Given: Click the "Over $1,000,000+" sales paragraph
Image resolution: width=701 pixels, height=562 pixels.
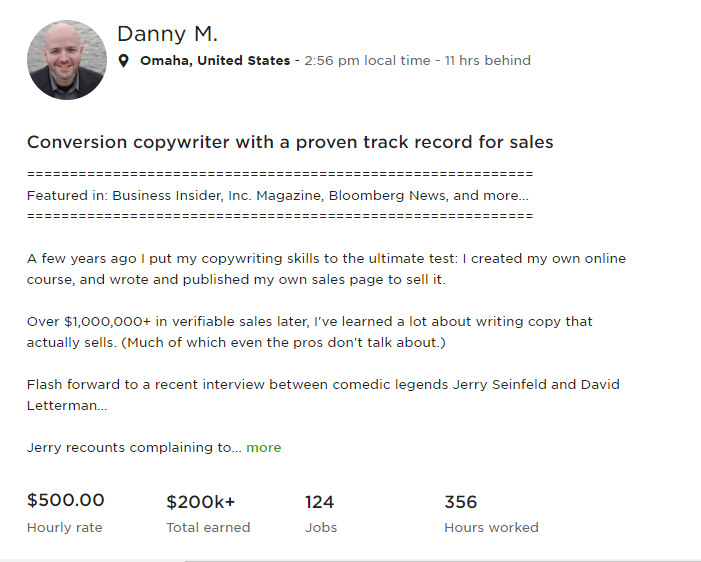Looking at the screenshot, I should 309,332.
